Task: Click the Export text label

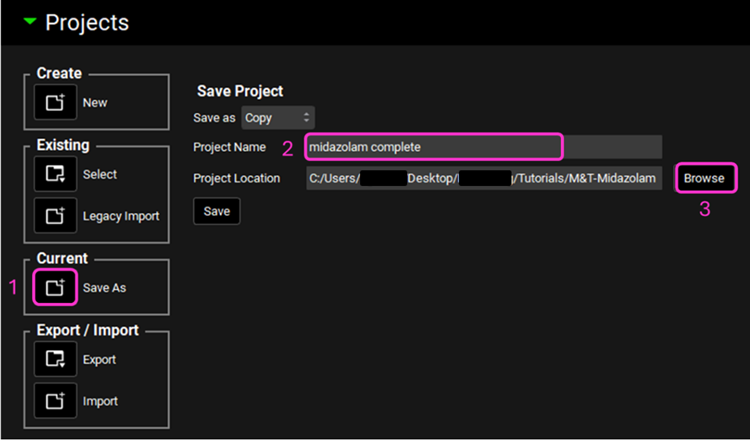Action: (100, 360)
